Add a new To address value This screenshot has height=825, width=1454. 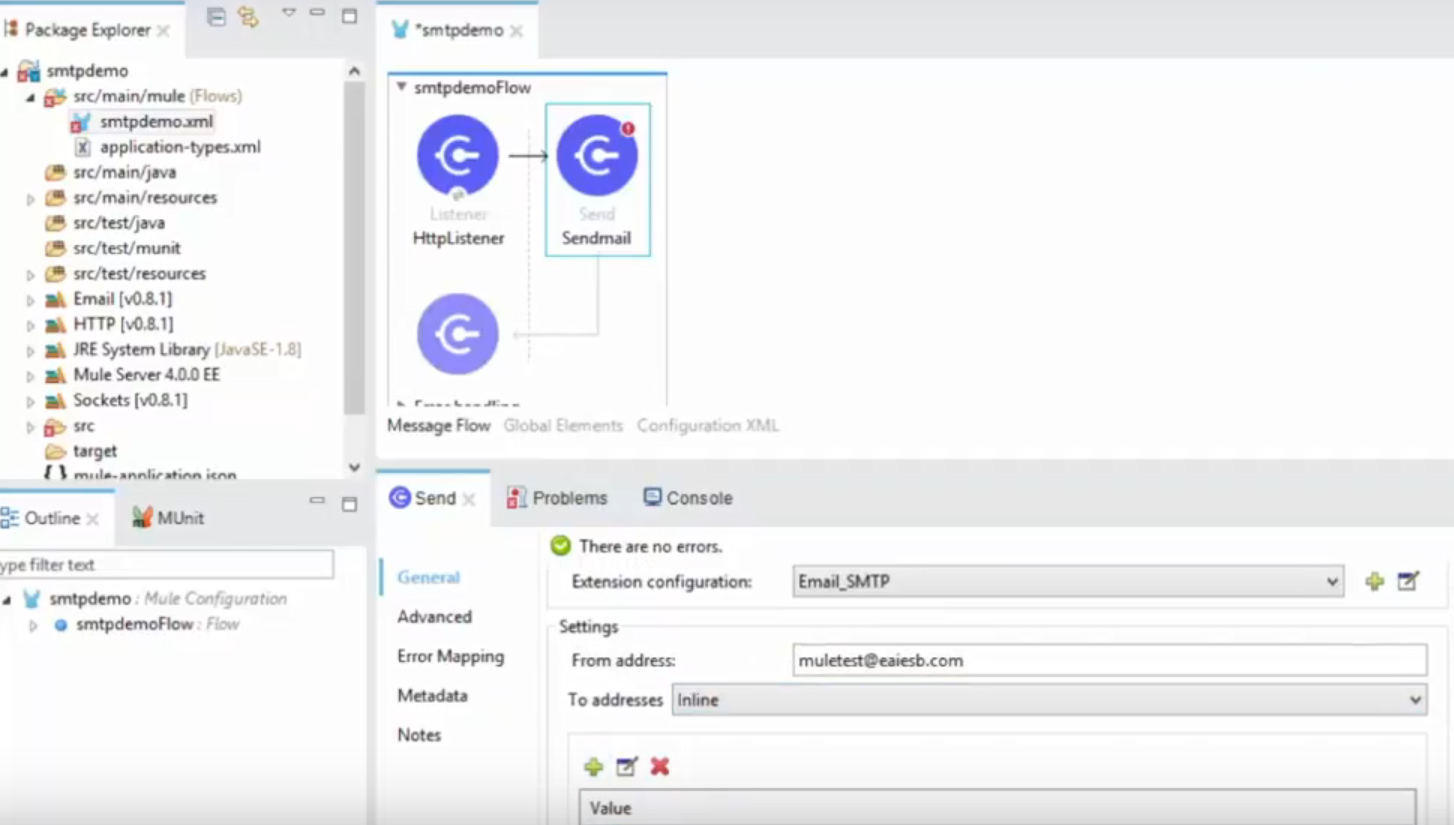(594, 767)
